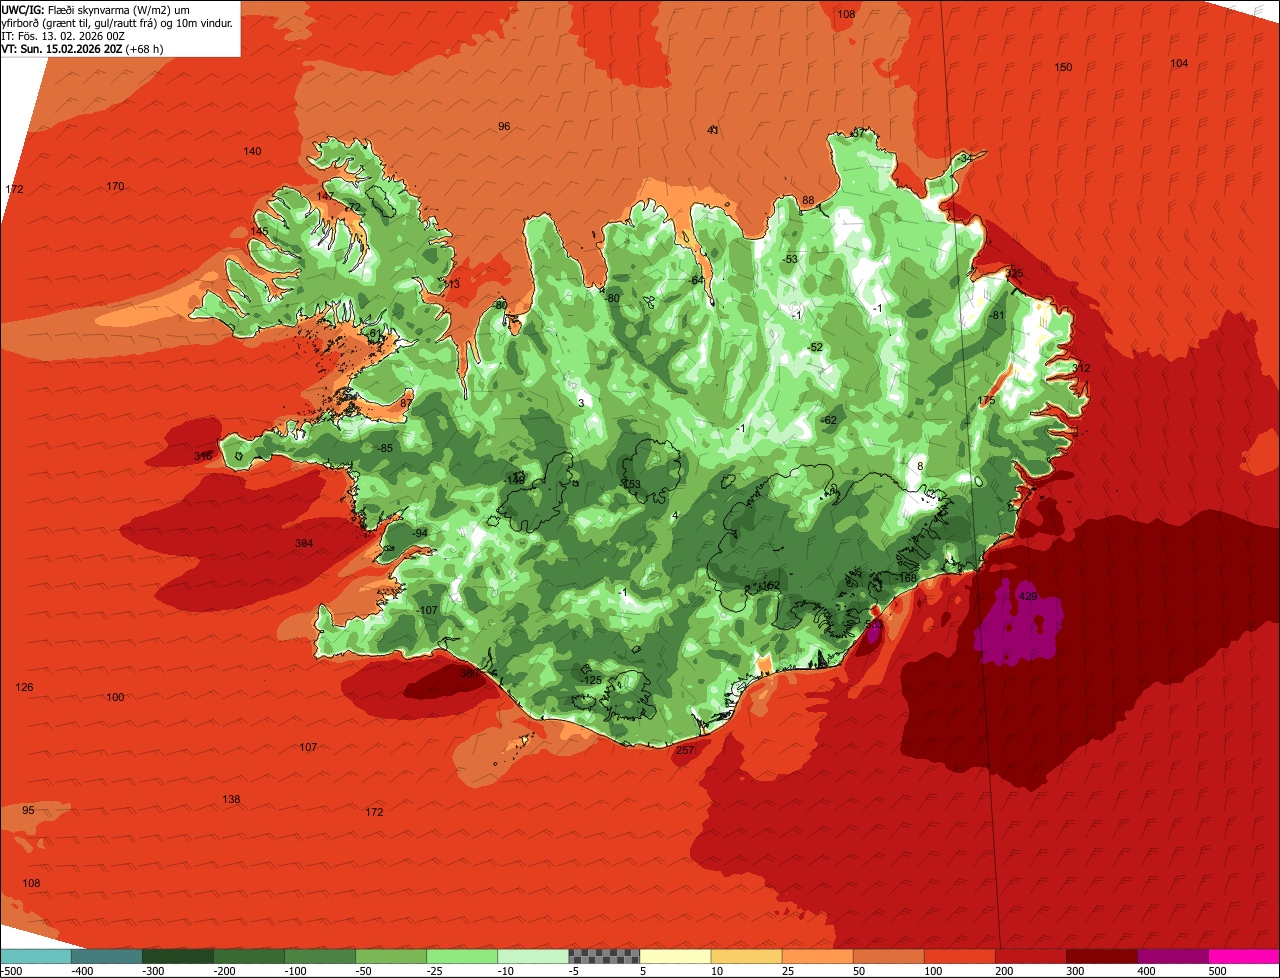The height and width of the screenshot is (978, 1280).
Task: Click the pale green -10 to -5 swatch
Action: click(x=533, y=956)
